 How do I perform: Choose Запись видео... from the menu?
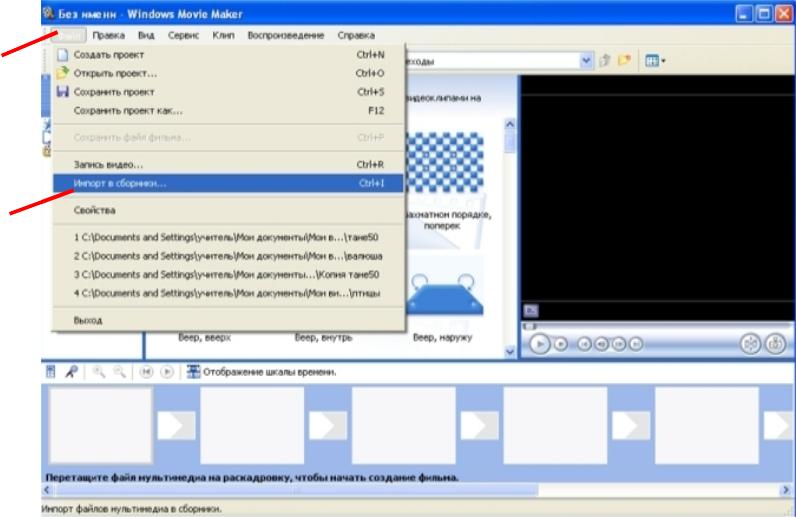(228, 165)
